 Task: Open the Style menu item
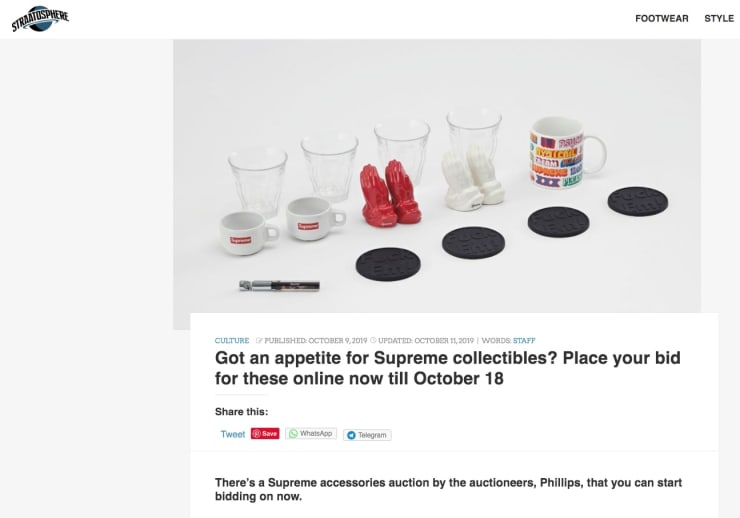click(x=718, y=18)
